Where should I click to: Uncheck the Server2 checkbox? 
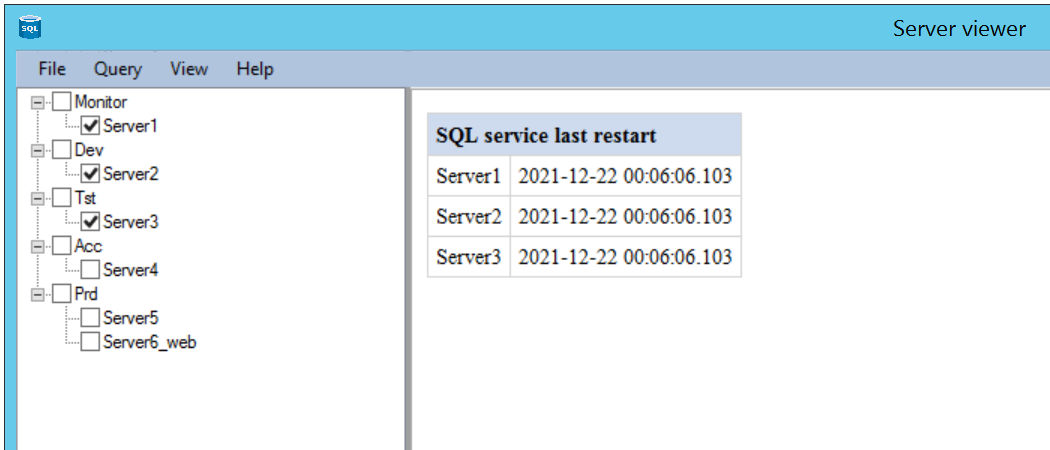click(91, 174)
